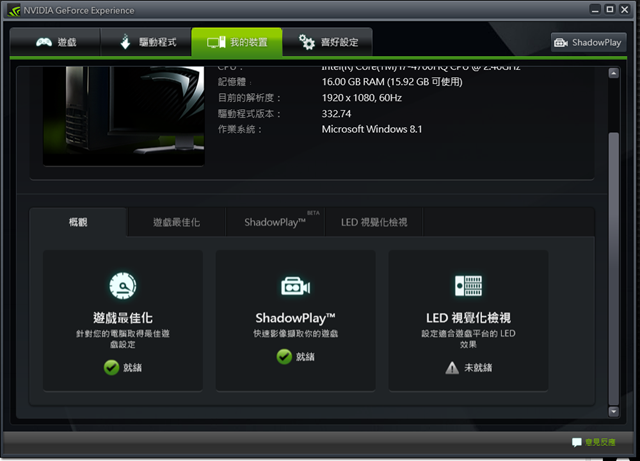Click the 遊戲最佳化 card title
The height and width of the screenshot is (461, 640).
click(x=123, y=318)
